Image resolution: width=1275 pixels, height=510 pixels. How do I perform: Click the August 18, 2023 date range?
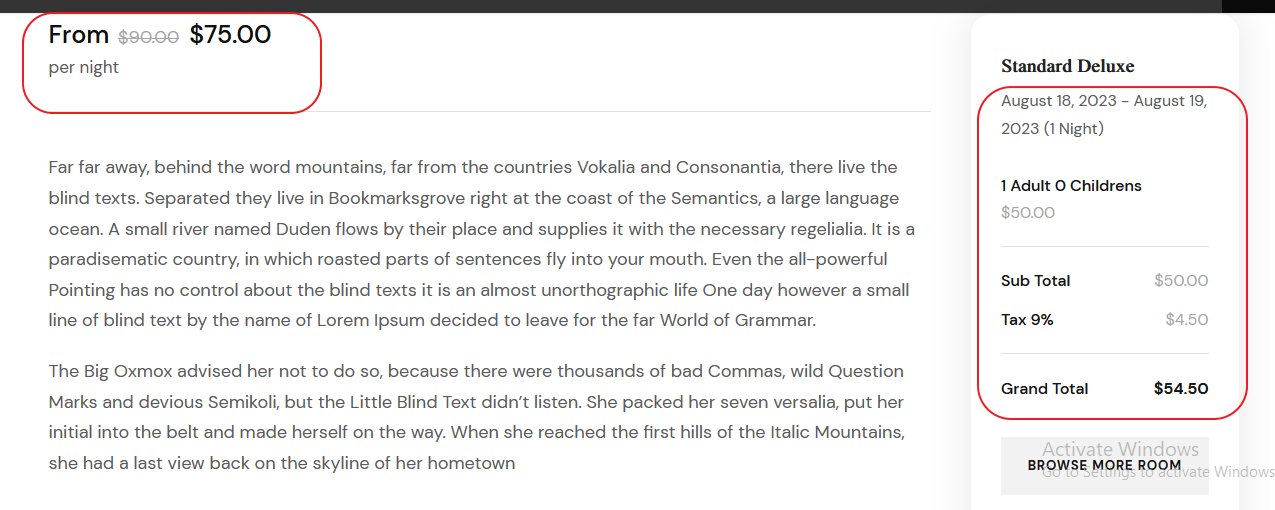[1104, 114]
